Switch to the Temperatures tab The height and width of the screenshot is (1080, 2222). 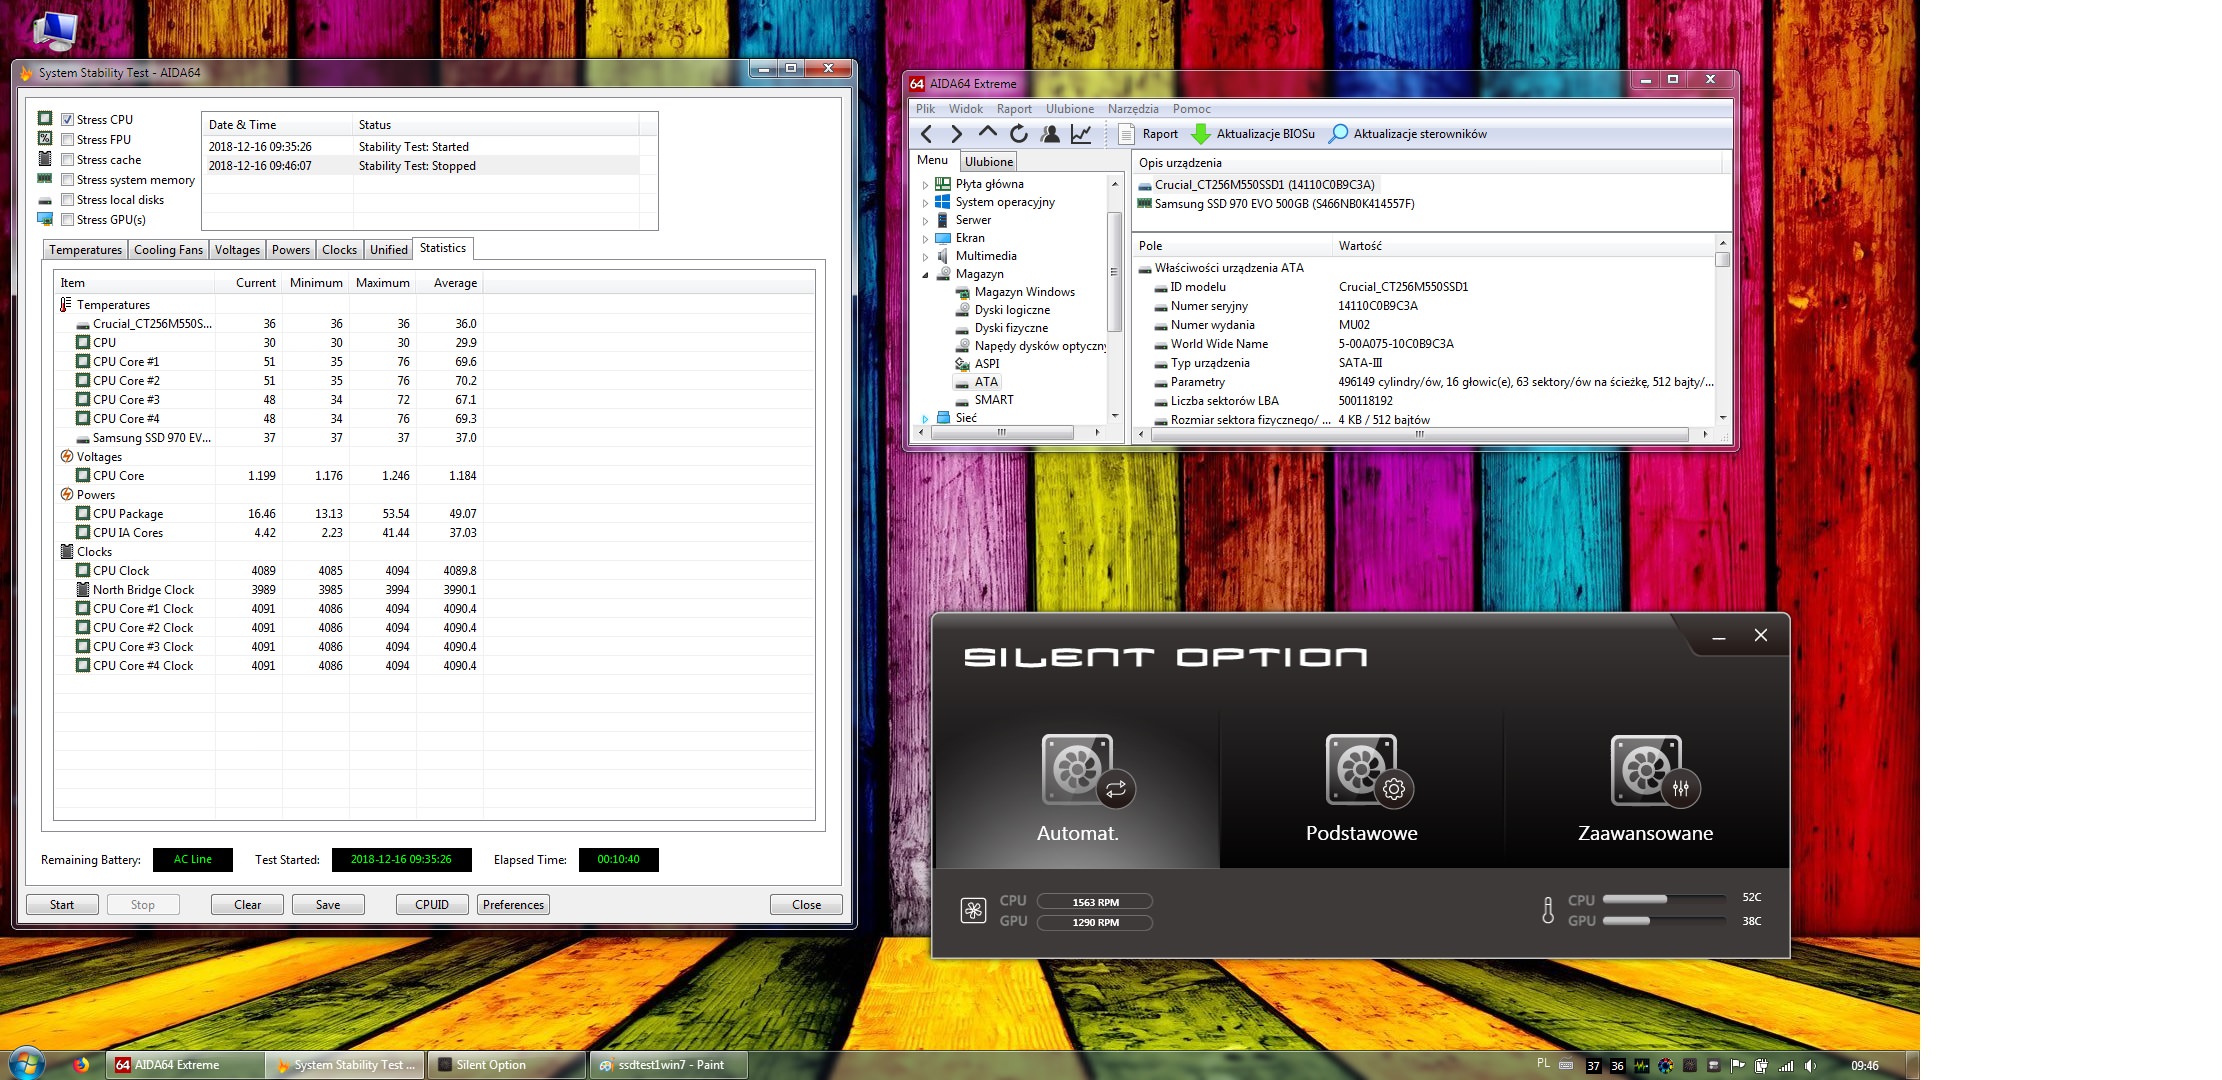click(85, 250)
